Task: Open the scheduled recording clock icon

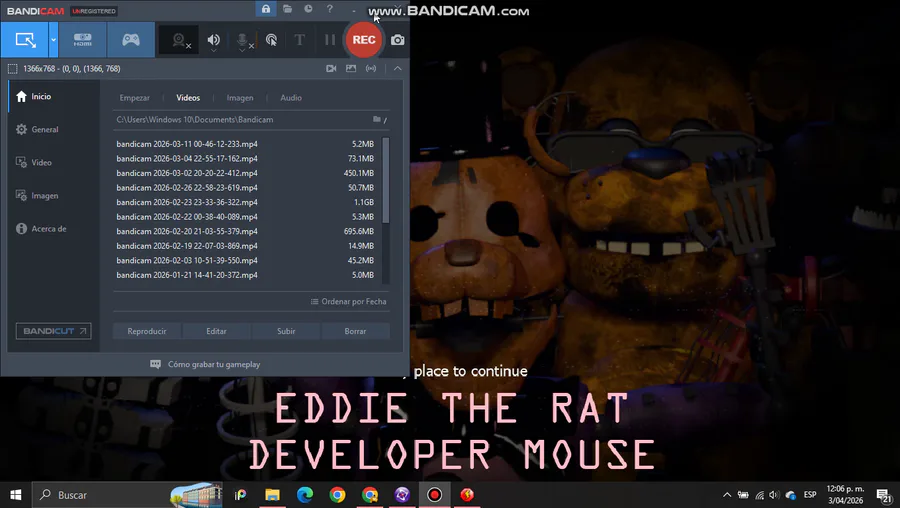Action: pos(308,9)
